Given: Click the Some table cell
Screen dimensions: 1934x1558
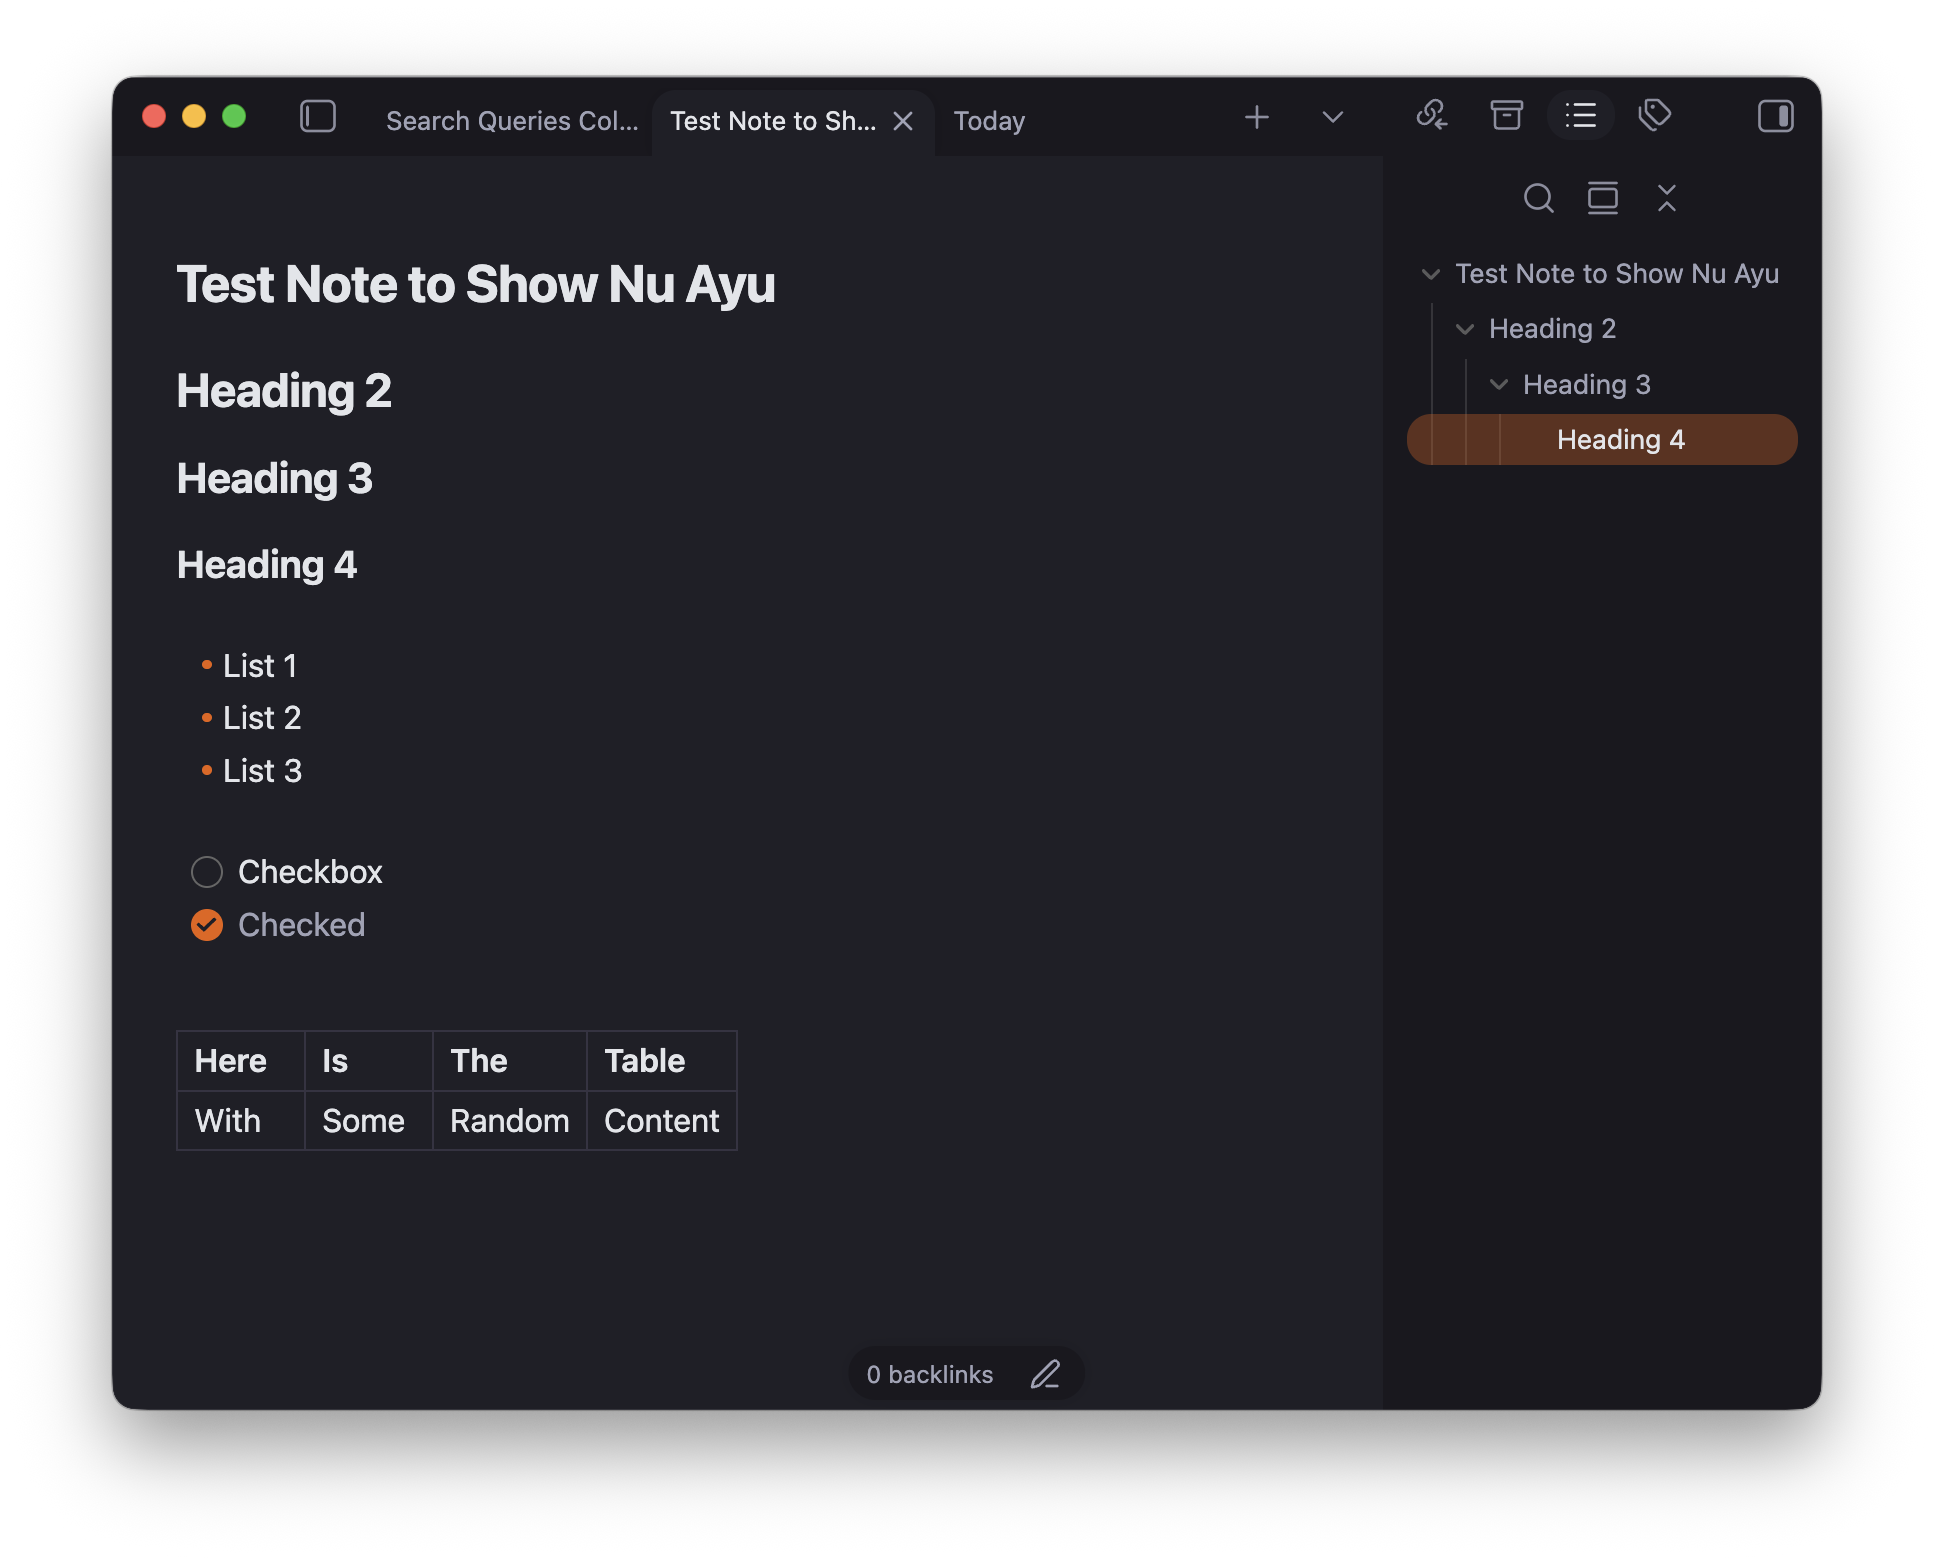Looking at the screenshot, I should point(369,1121).
